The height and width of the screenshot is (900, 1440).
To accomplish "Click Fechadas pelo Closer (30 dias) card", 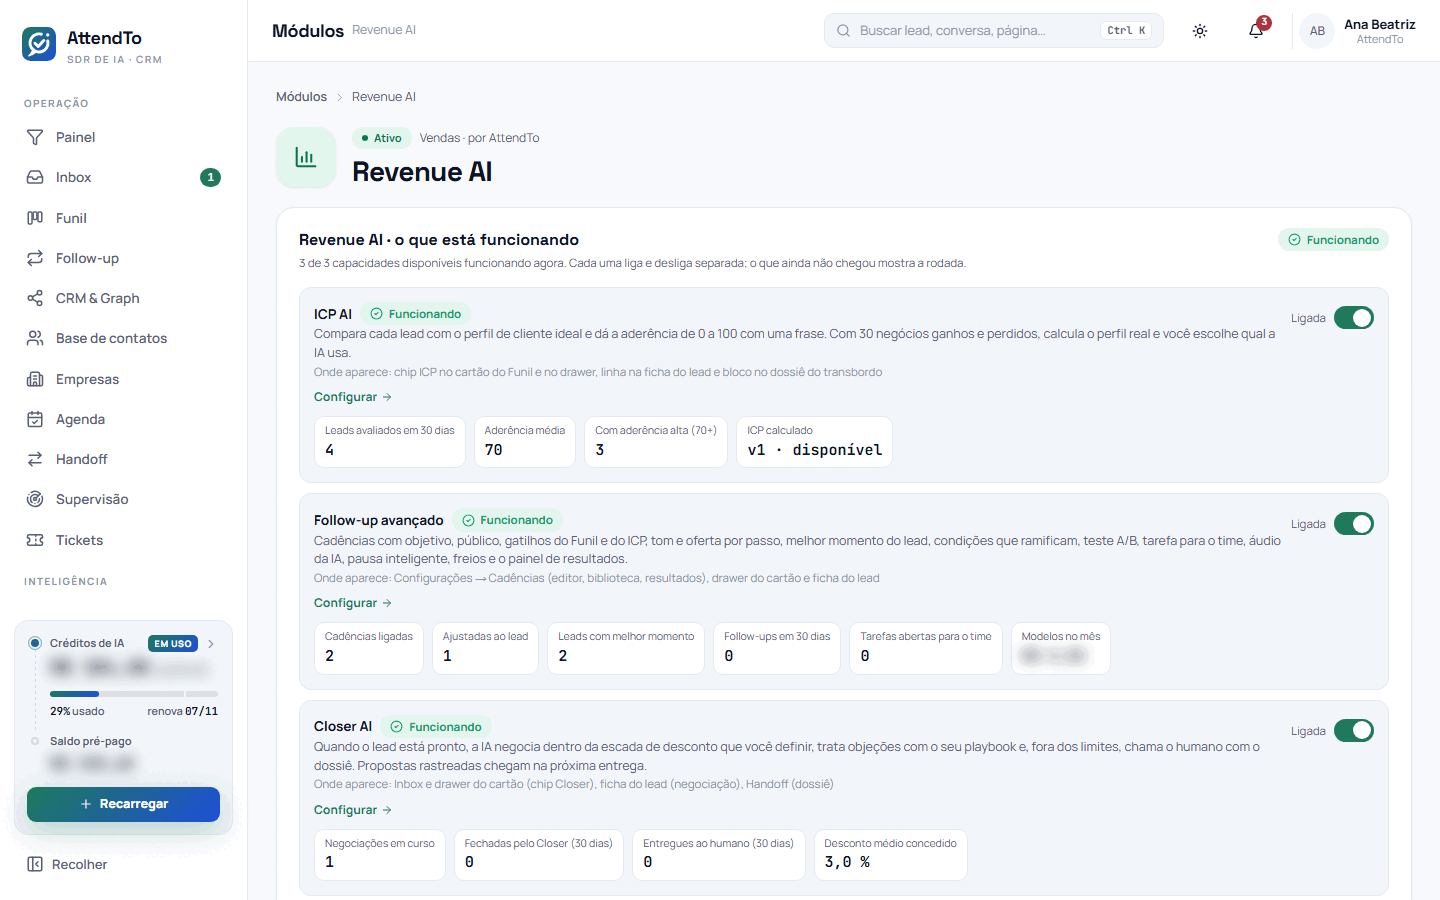I will click(539, 855).
